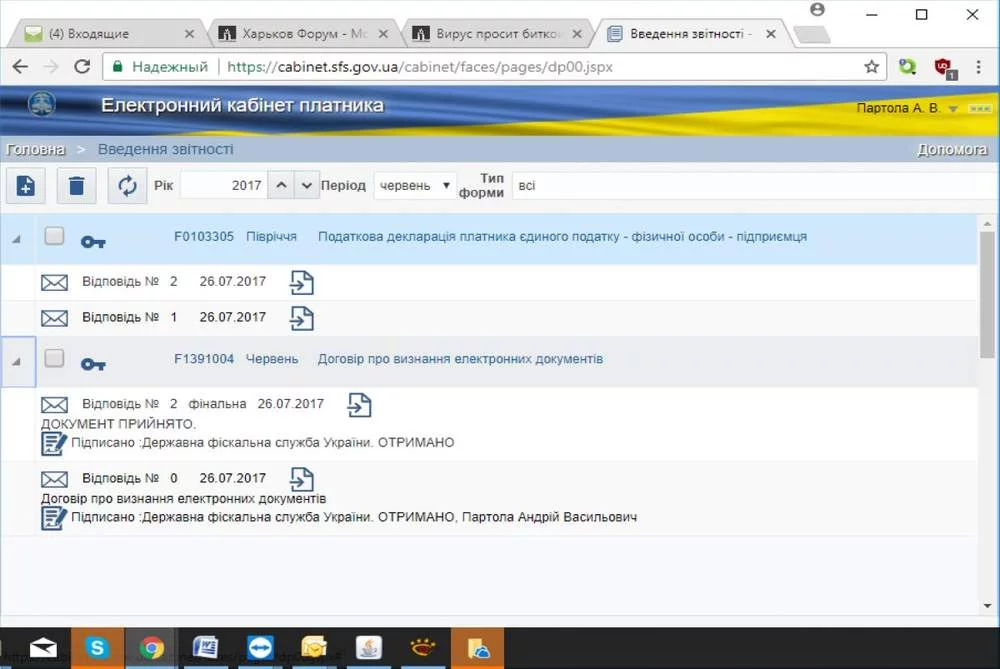
Task: Click the green extension icon in toolbar
Action: (907, 66)
